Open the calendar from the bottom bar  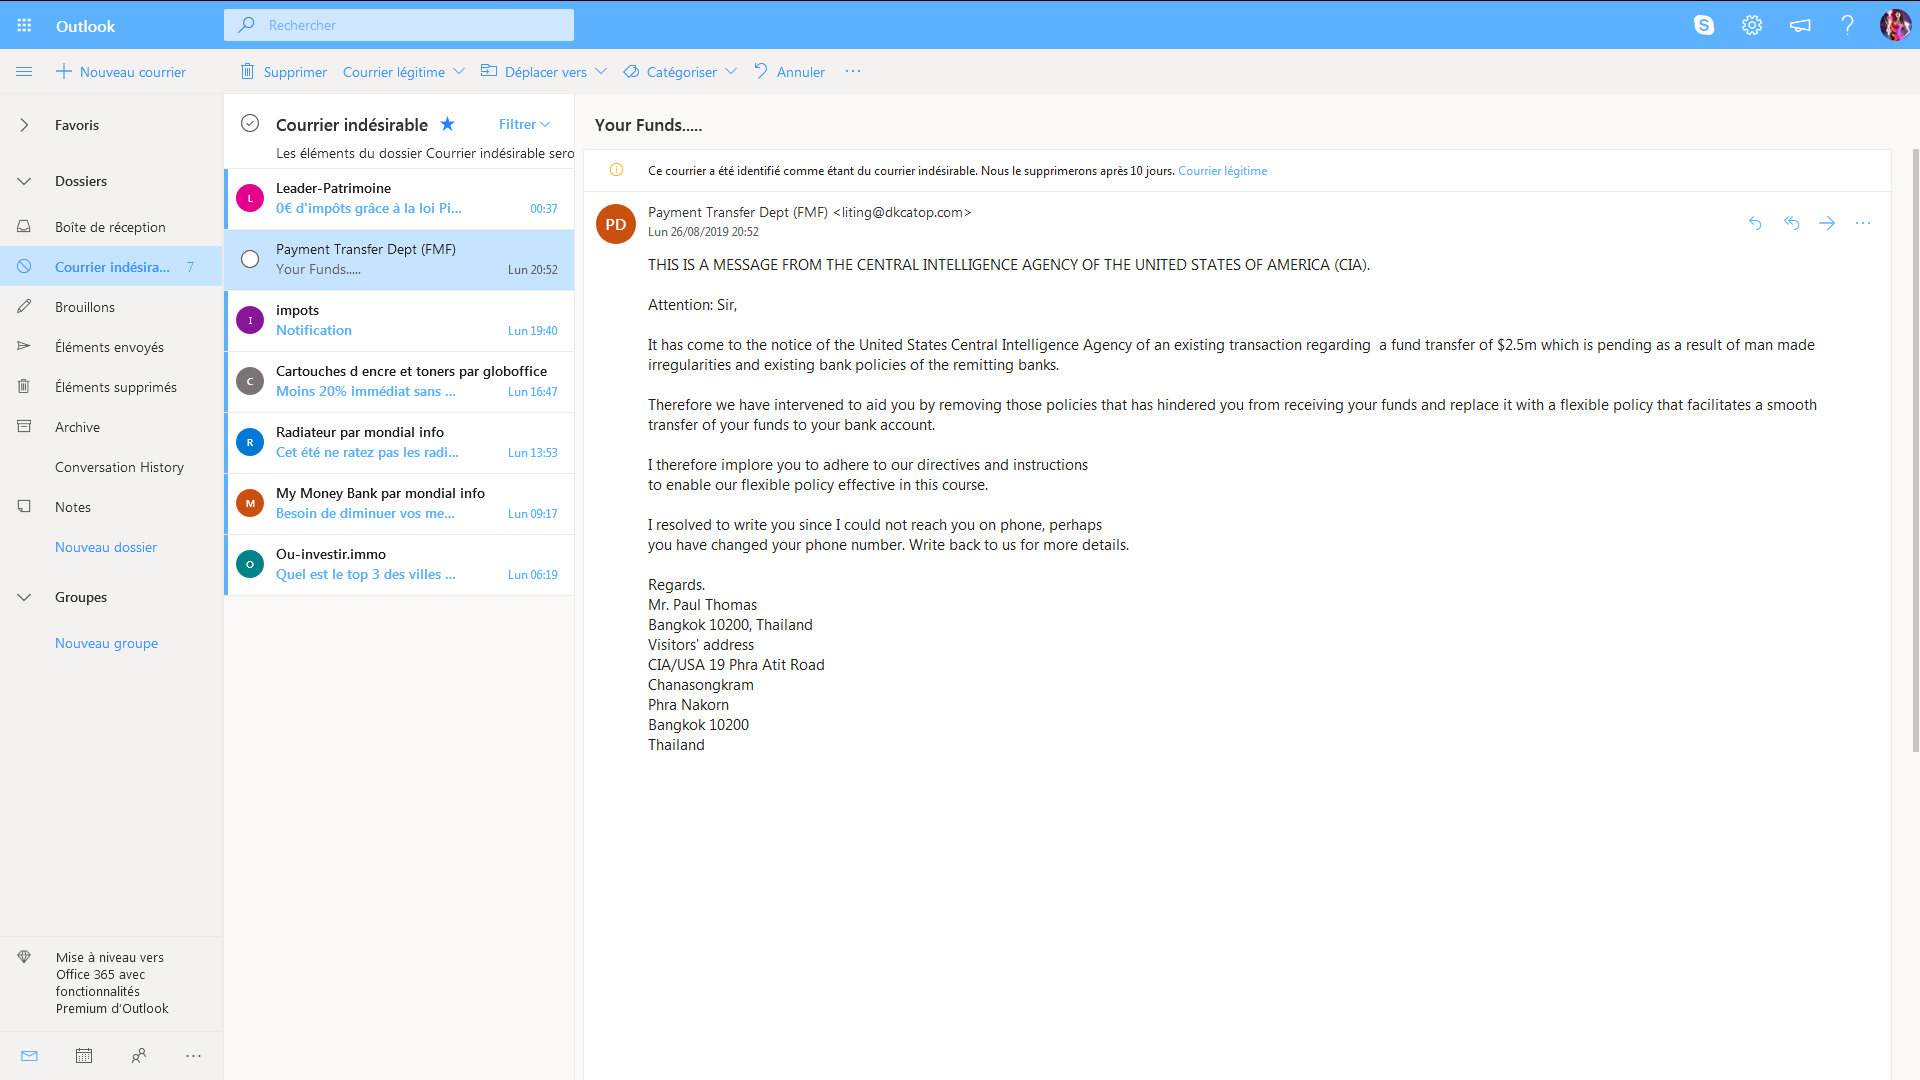[x=84, y=1055]
